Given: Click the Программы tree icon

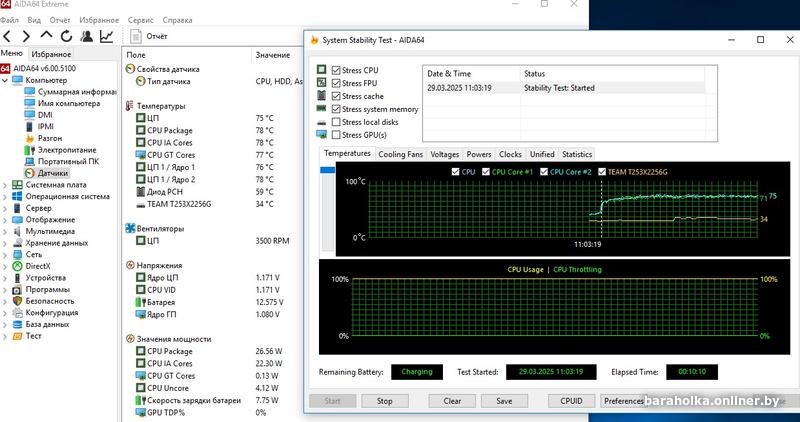Looking at the screenshot, I should click(x=17, y=290).
